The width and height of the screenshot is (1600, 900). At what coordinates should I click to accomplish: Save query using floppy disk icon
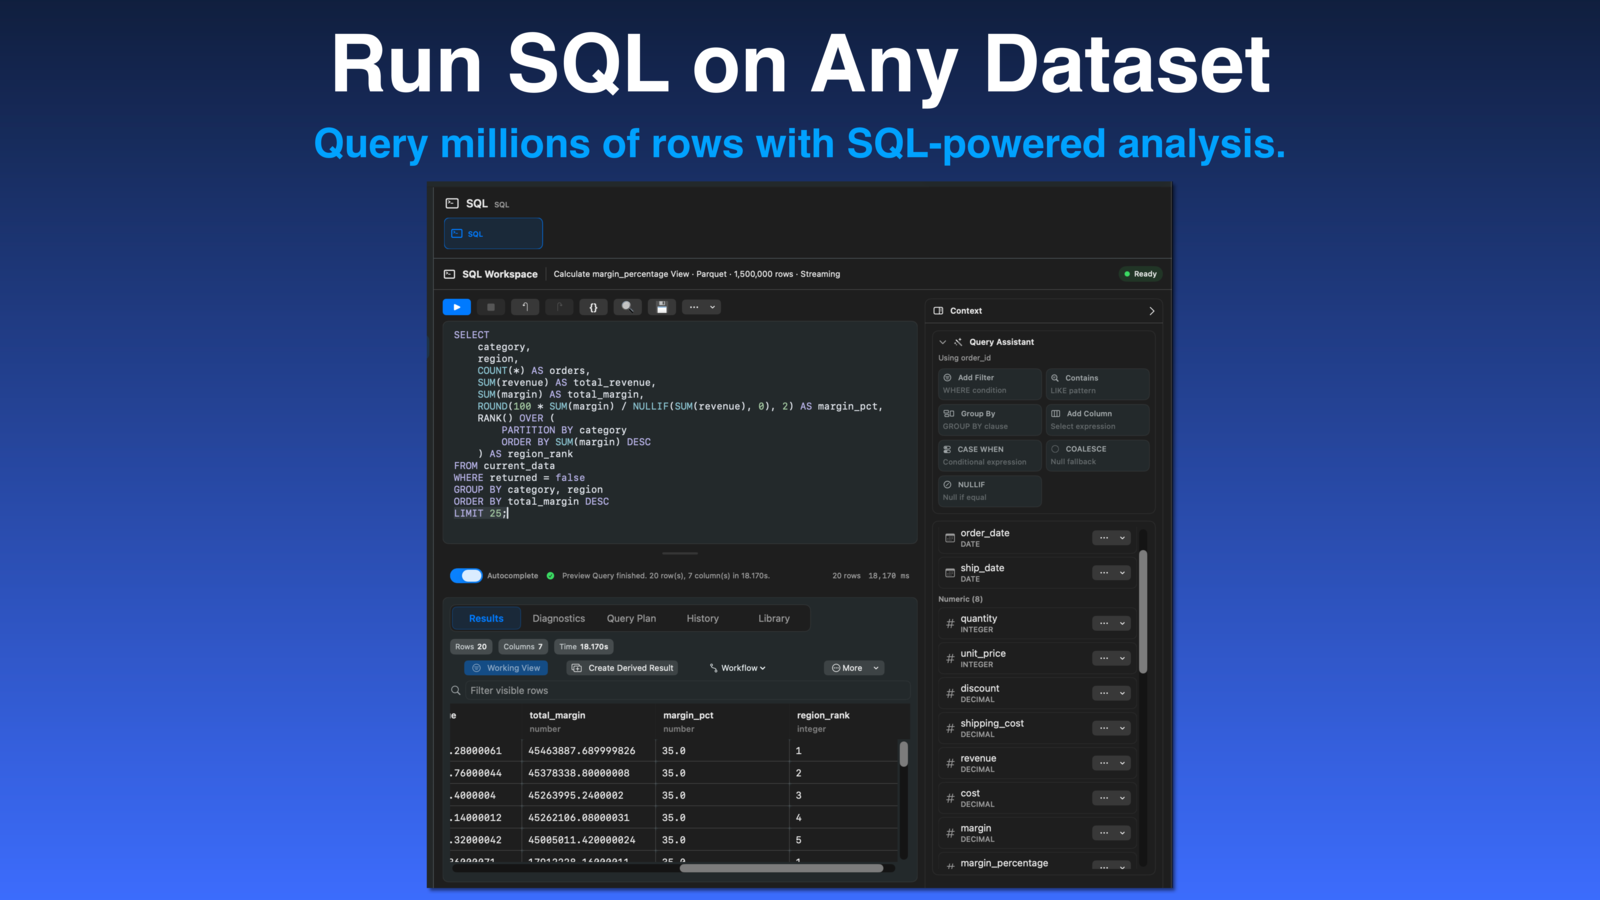(661, 307)
